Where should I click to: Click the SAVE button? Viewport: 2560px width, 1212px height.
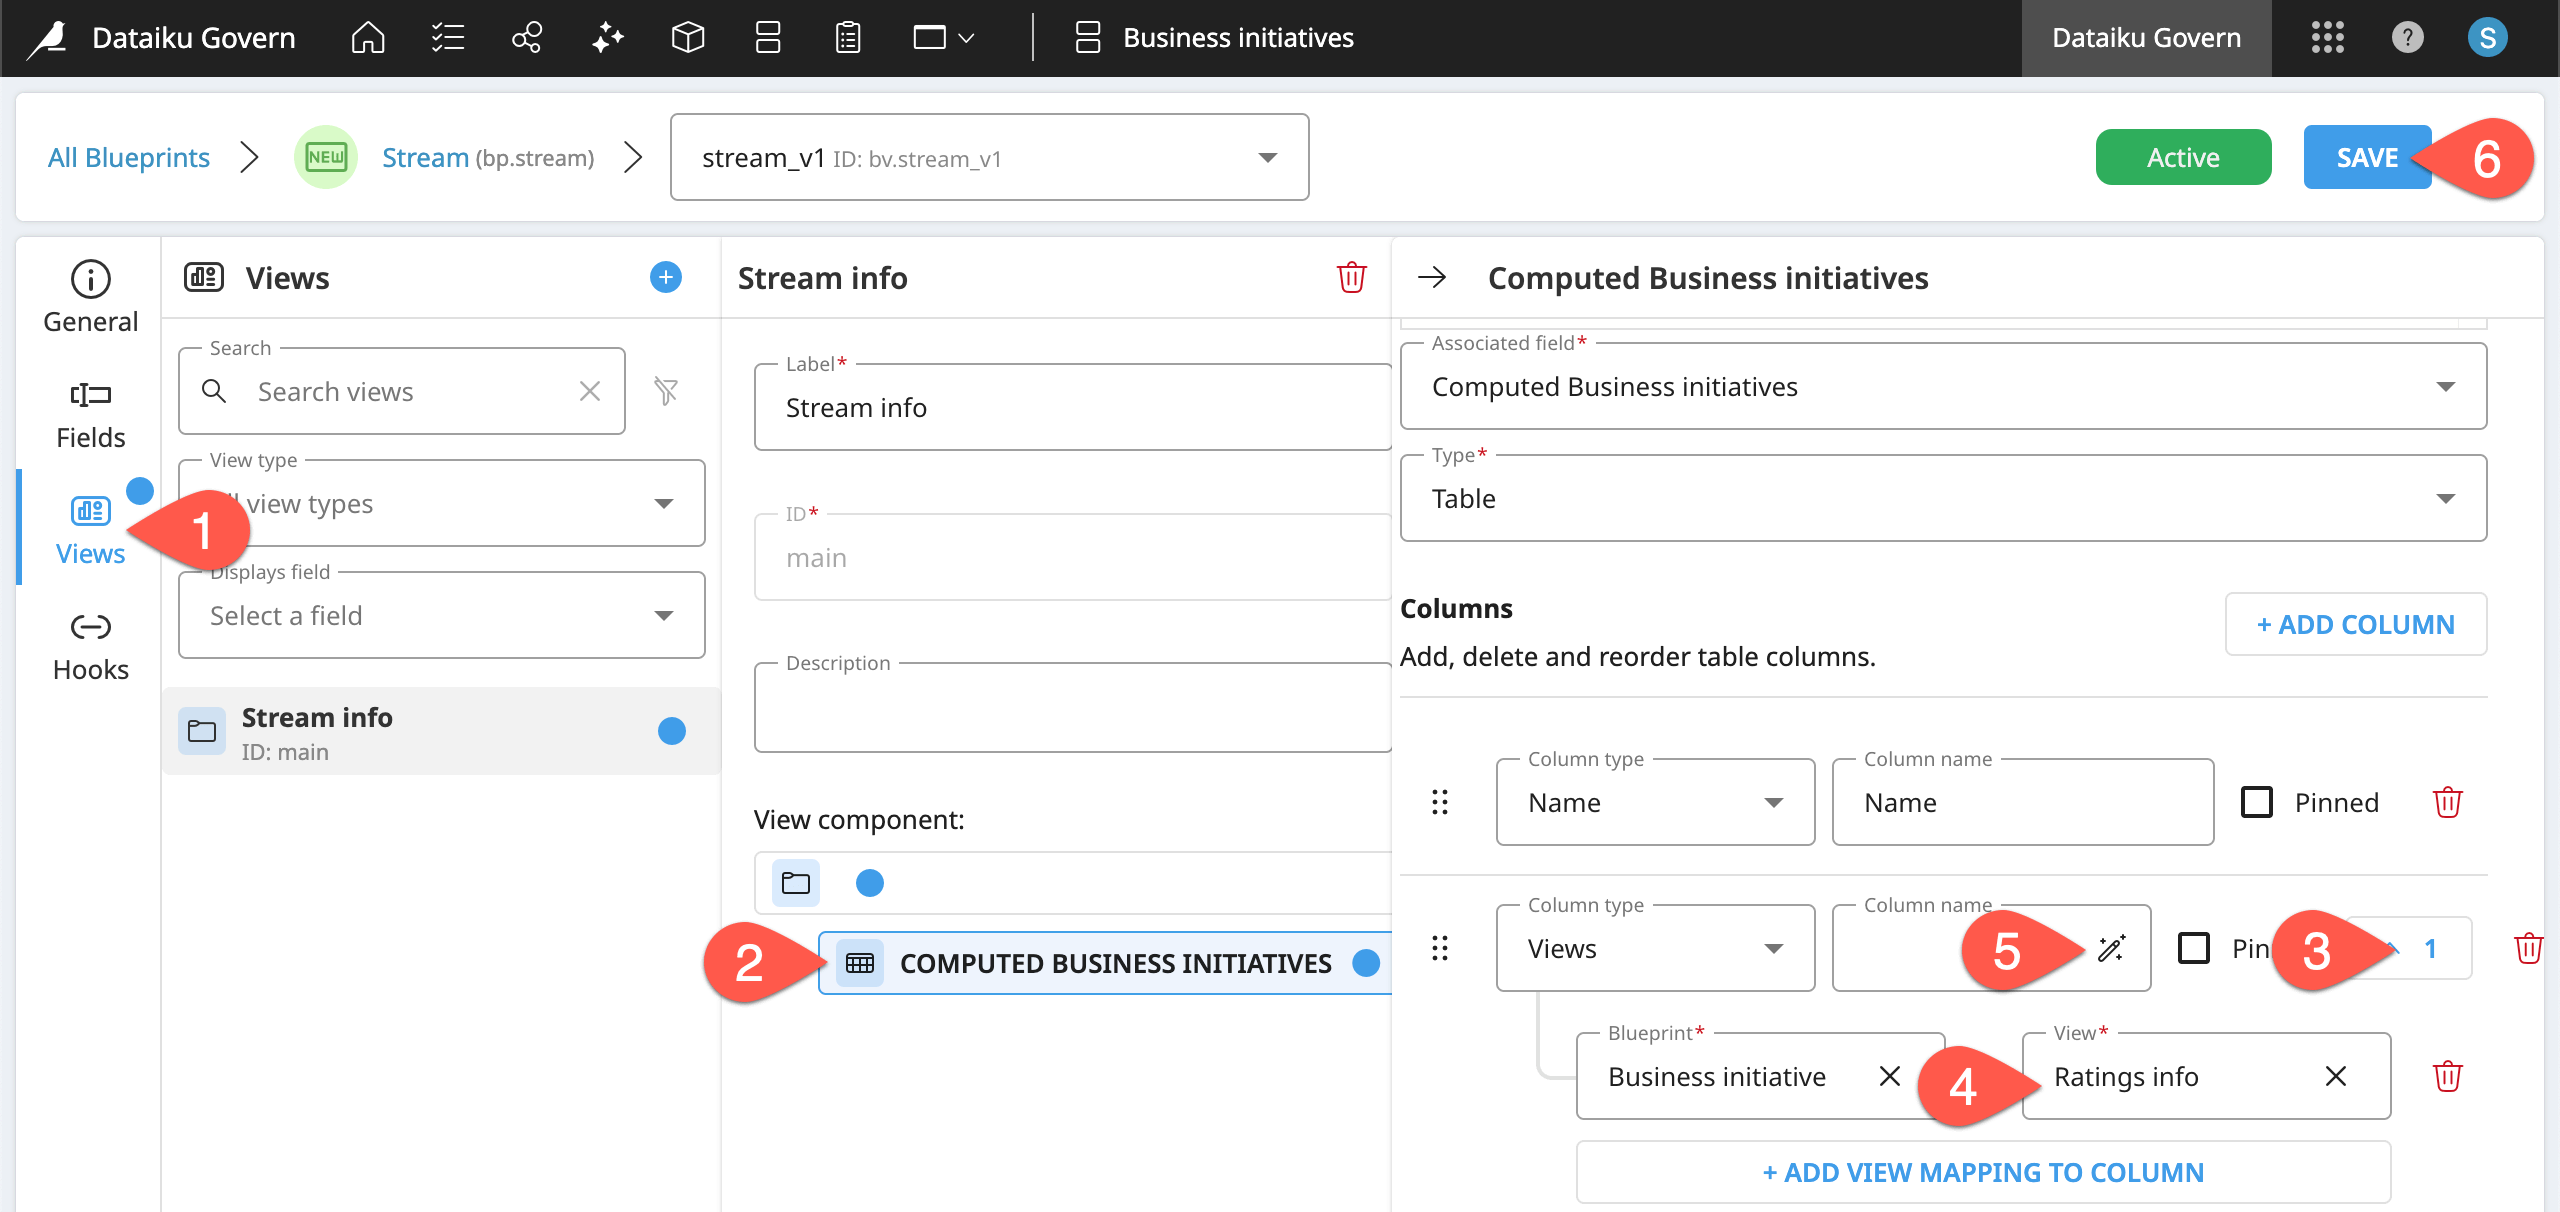click(x=2366, y=157)
